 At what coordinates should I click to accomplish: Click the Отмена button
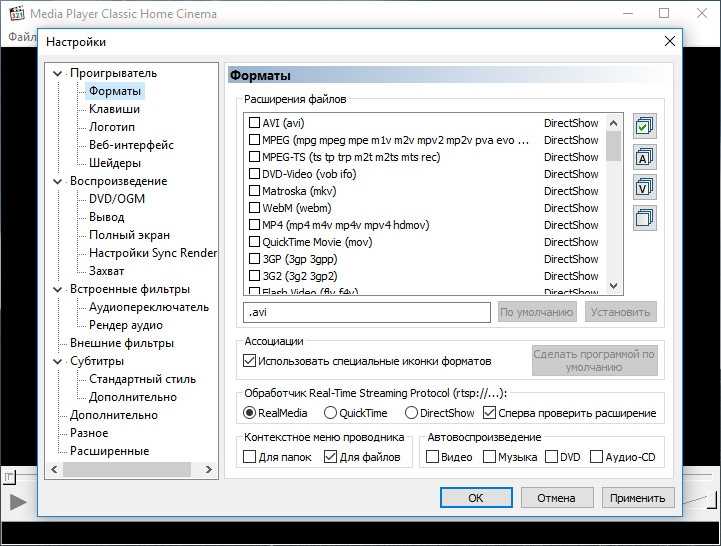556,498
